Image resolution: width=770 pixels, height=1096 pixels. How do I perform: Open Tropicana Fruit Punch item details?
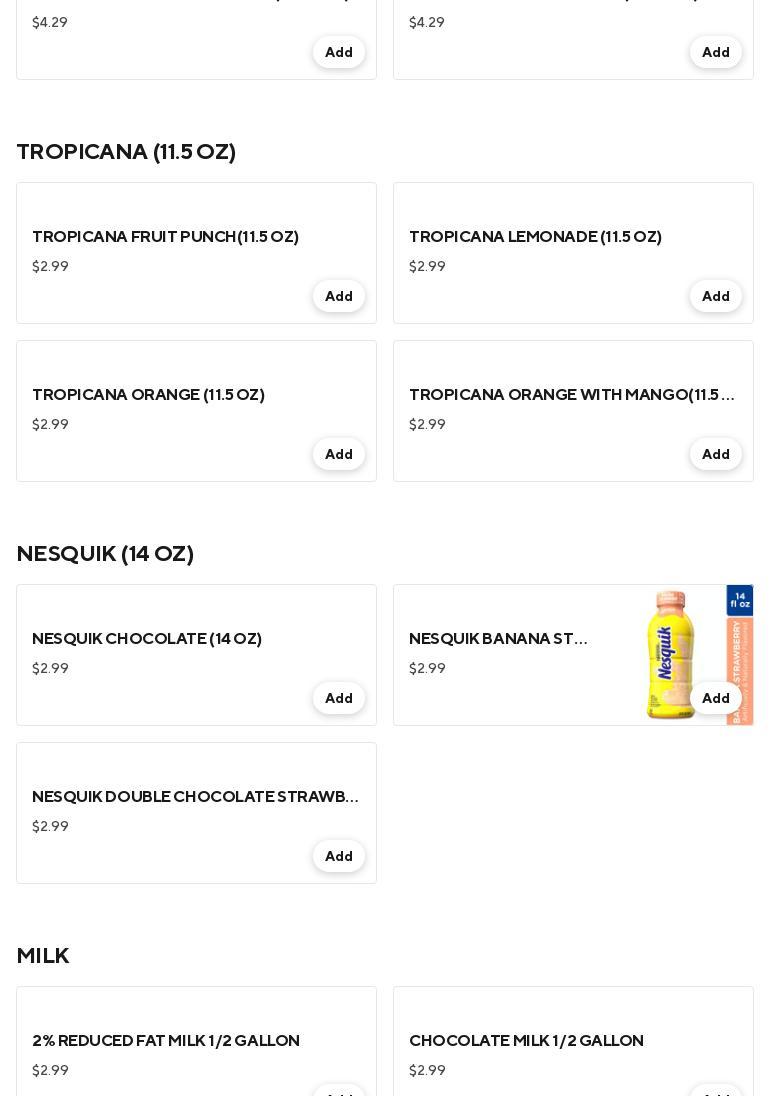(166, 237)
